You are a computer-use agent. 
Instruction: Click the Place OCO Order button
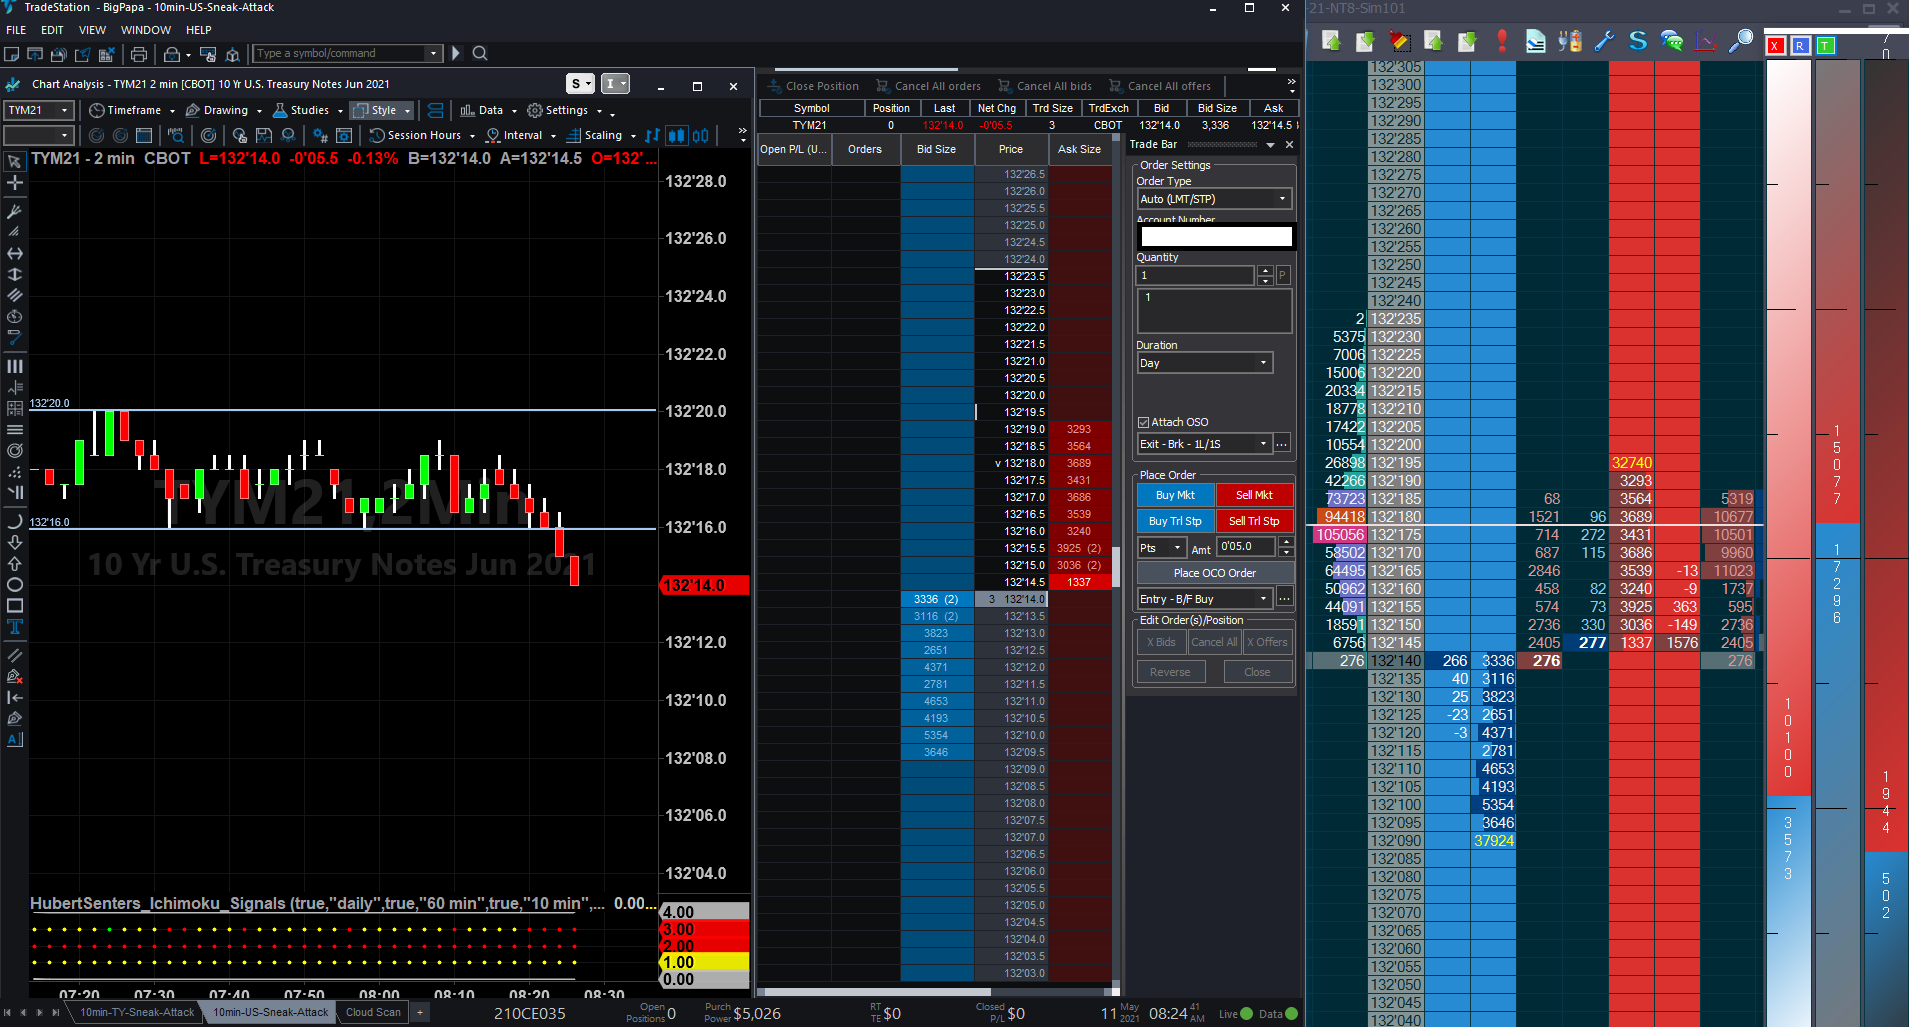click(1214, 573)
